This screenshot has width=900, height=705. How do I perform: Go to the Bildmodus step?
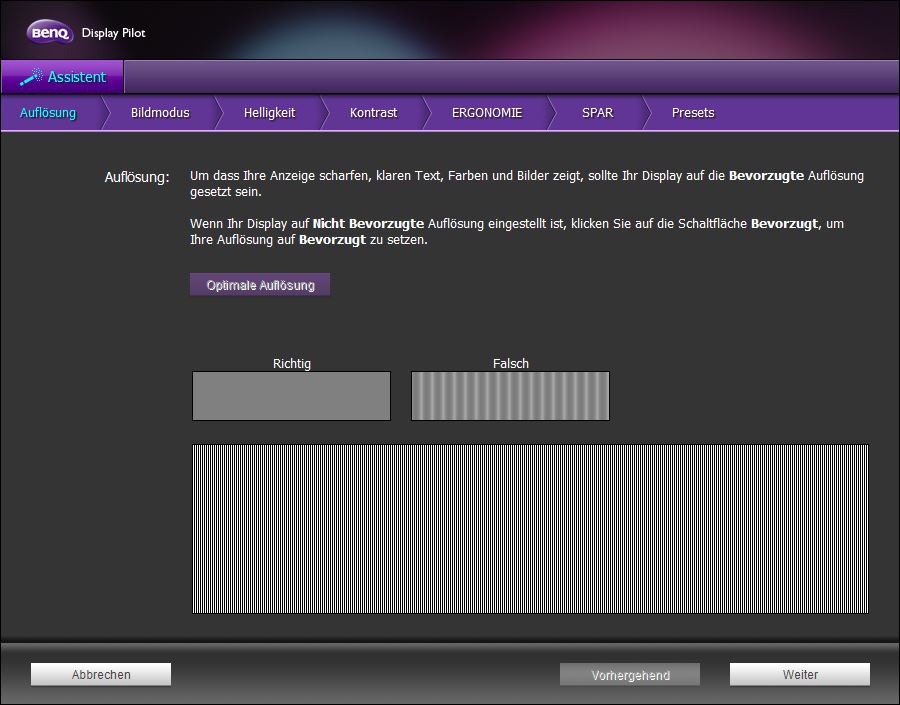(x=160, y=113)
